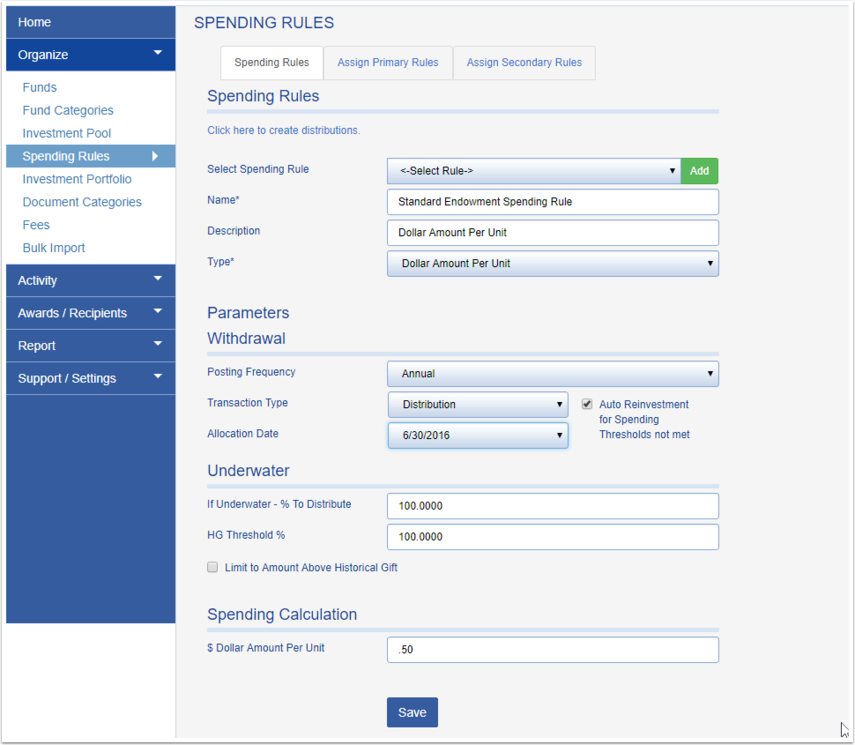Click the 'Click here to create distributions' link
The image size is (855, 745).
pos(284,130)
